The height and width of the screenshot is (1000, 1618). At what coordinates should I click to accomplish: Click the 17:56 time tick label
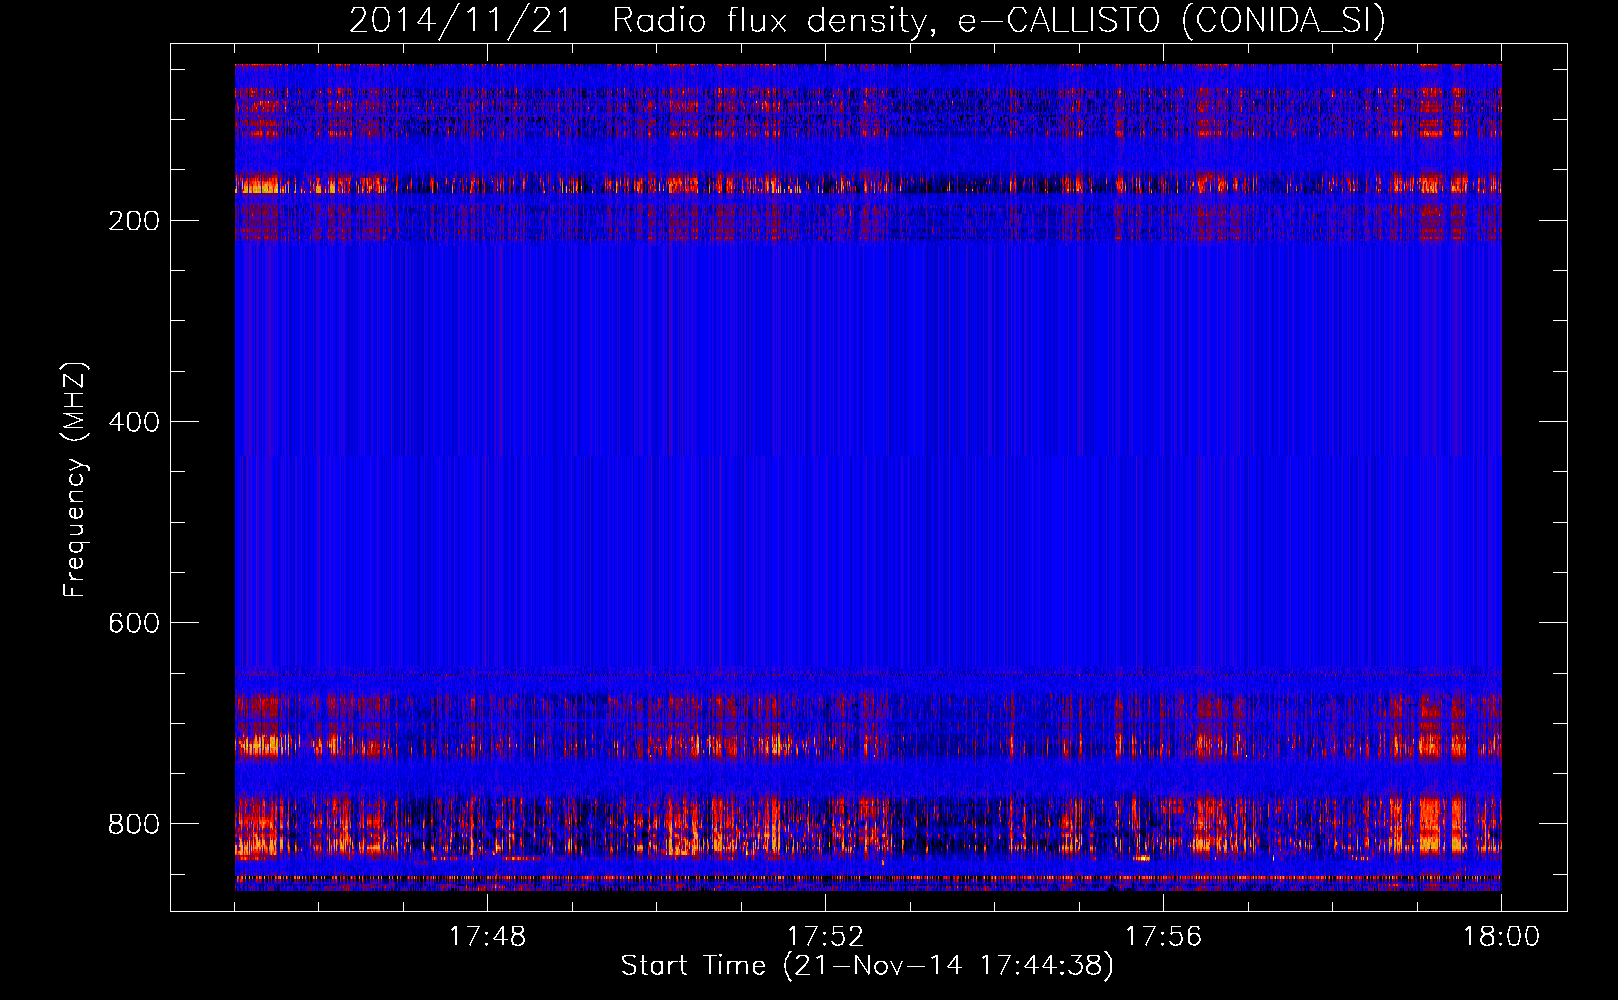click(1163, 937)
